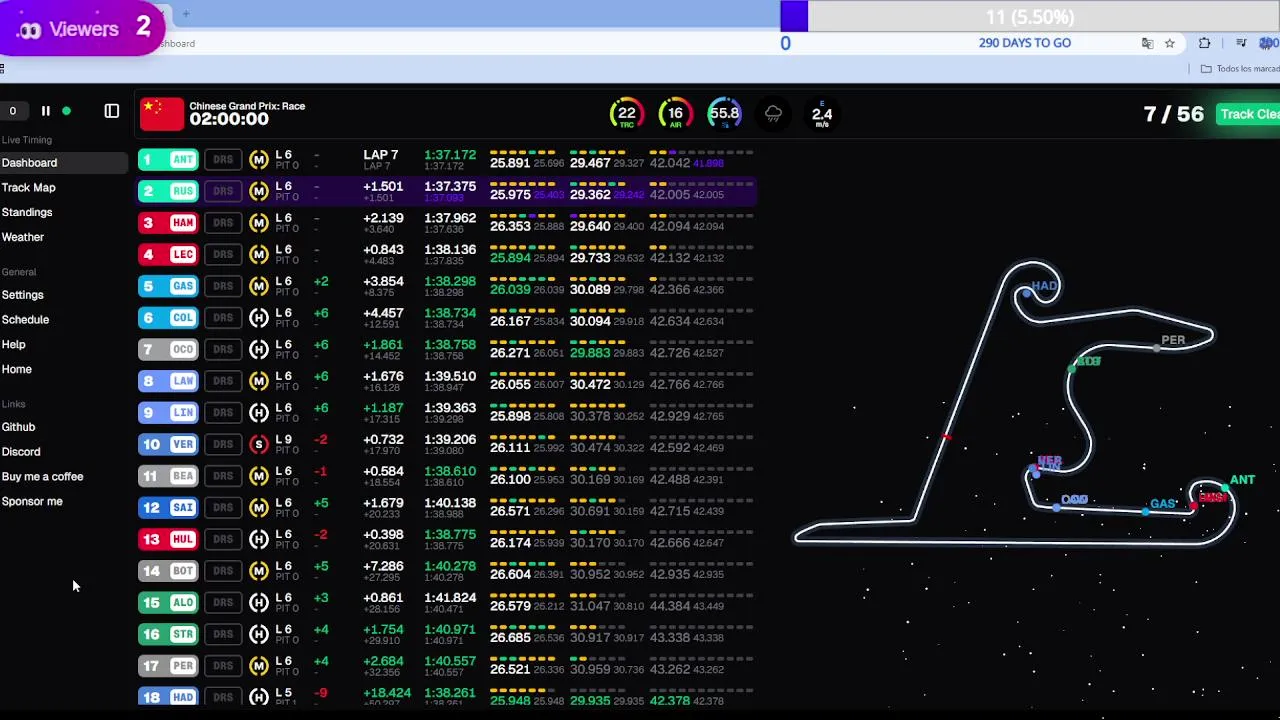The height and width of the screenshot is (720, 1280).
Task: Pause the live timing playback
Action: [45, 111]
